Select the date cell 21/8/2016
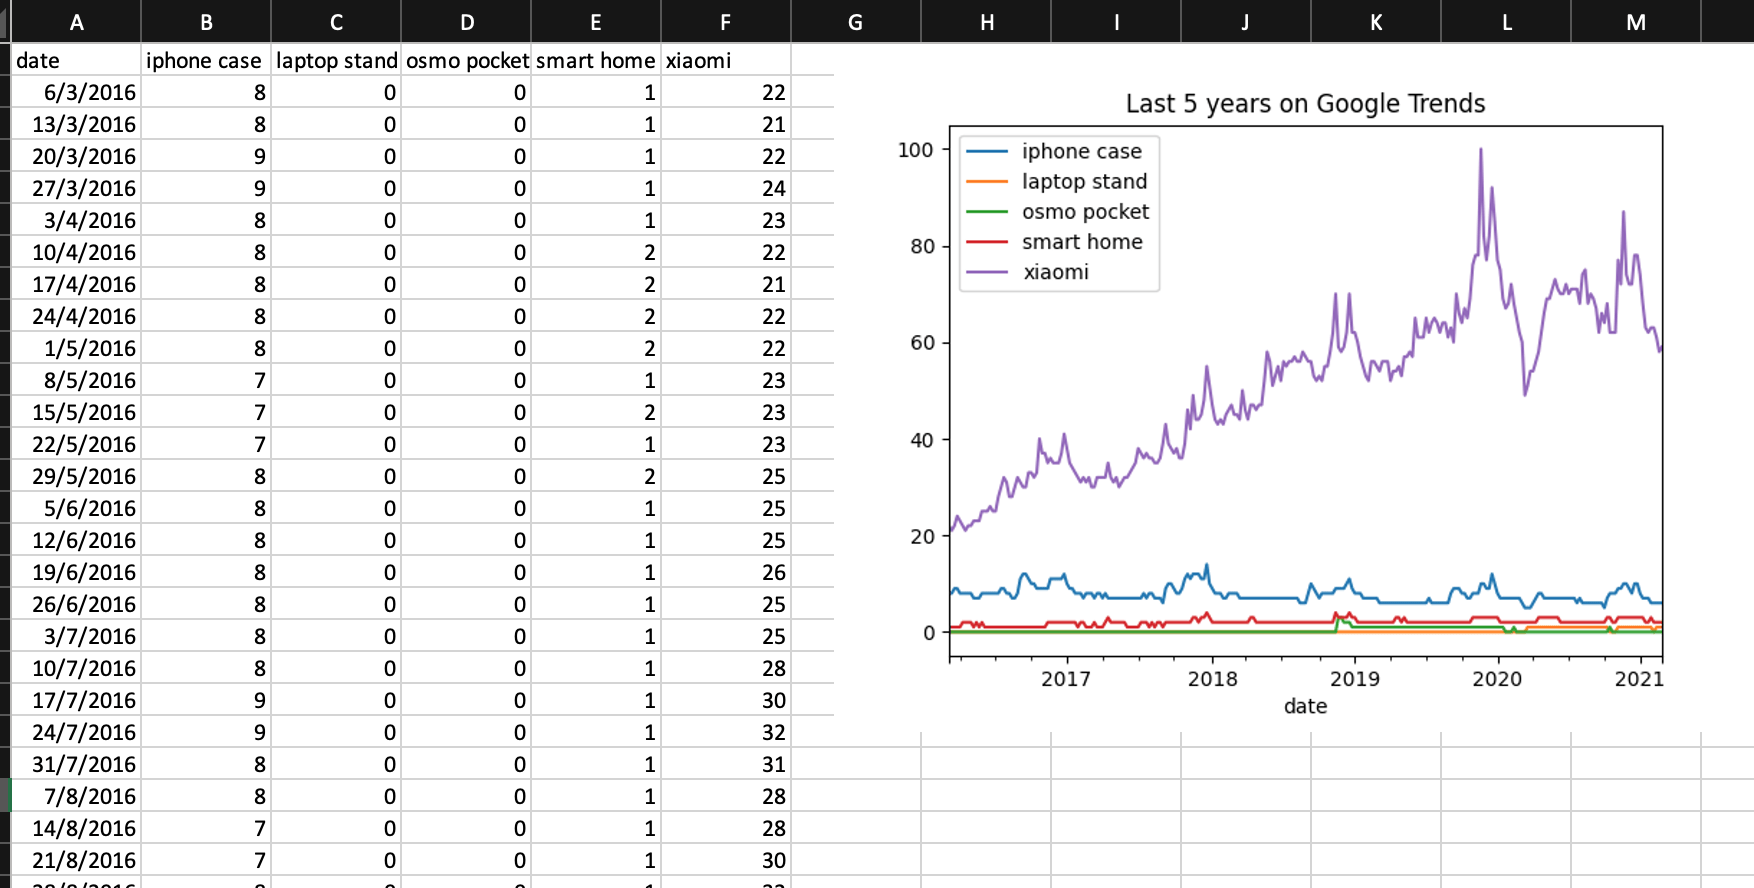1754x888 pixels. point(76,860)
